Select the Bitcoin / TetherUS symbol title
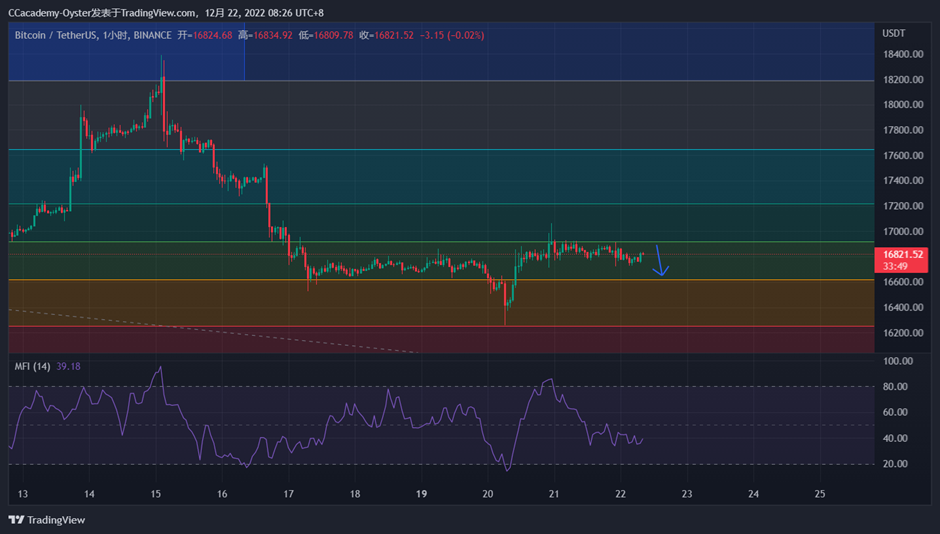The height and width of the screenshot is (534, 940). [55, 35]
